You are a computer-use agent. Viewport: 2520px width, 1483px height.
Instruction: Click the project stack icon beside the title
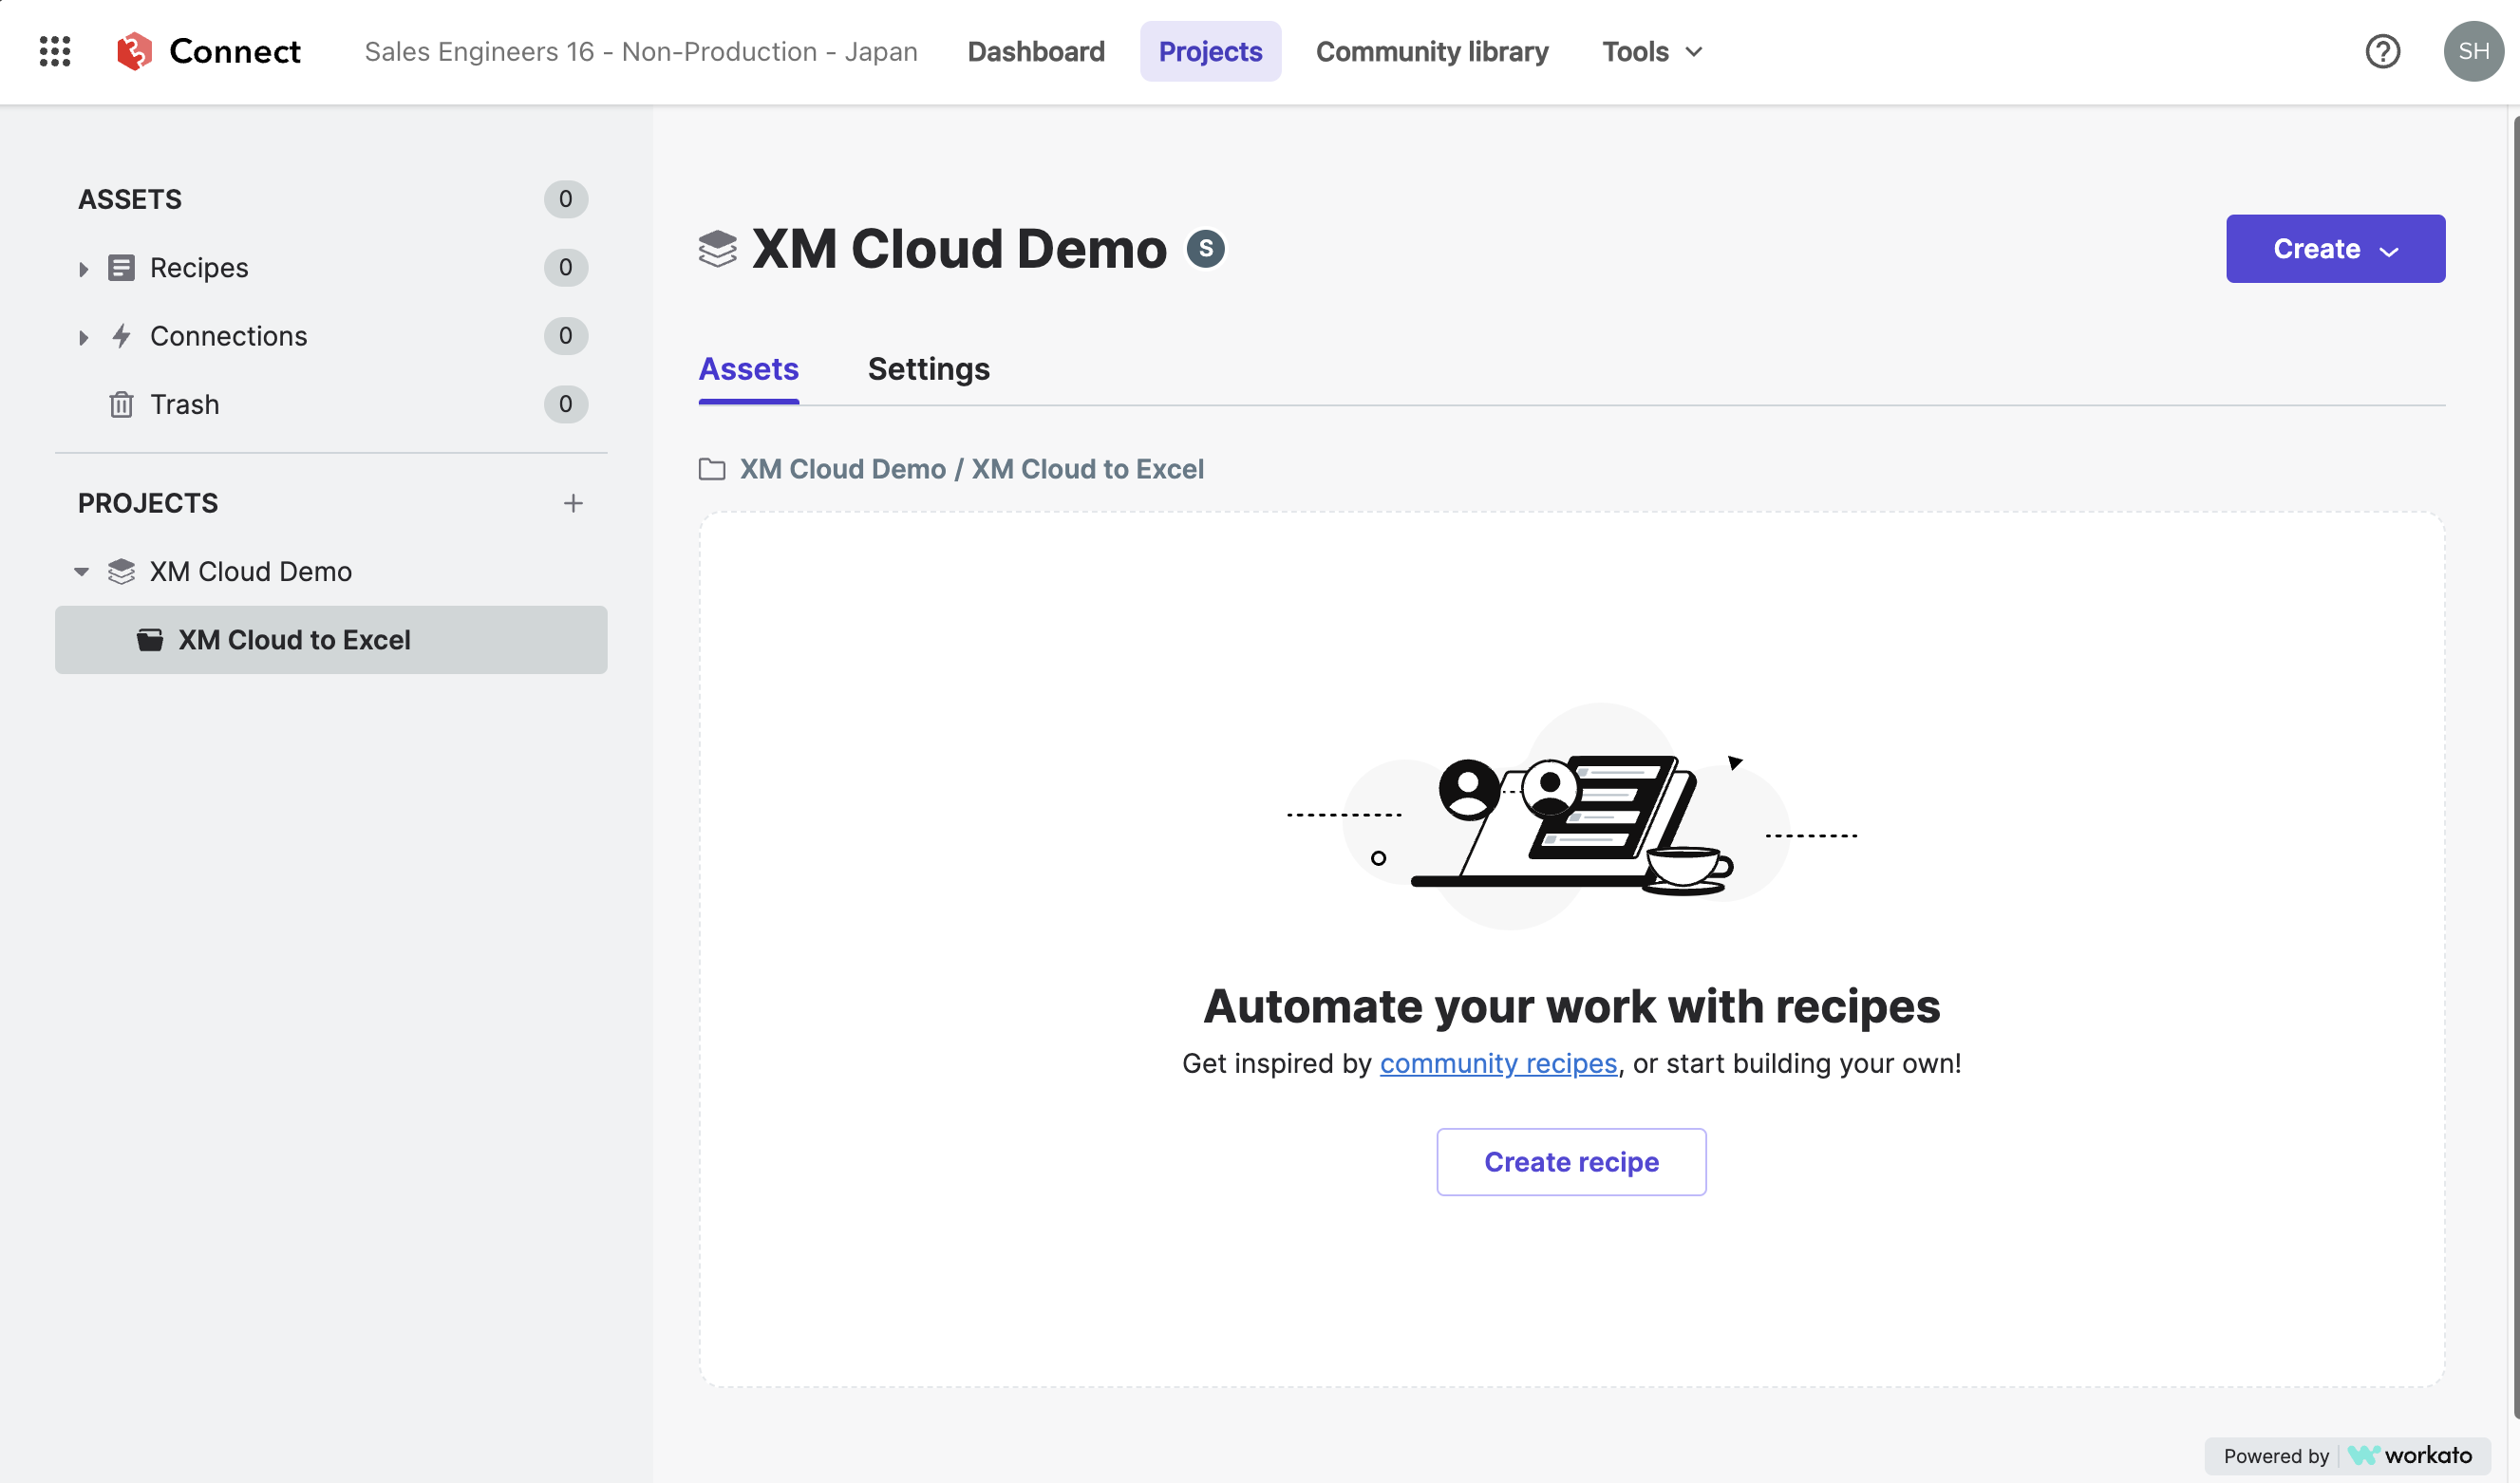point(717,249)
